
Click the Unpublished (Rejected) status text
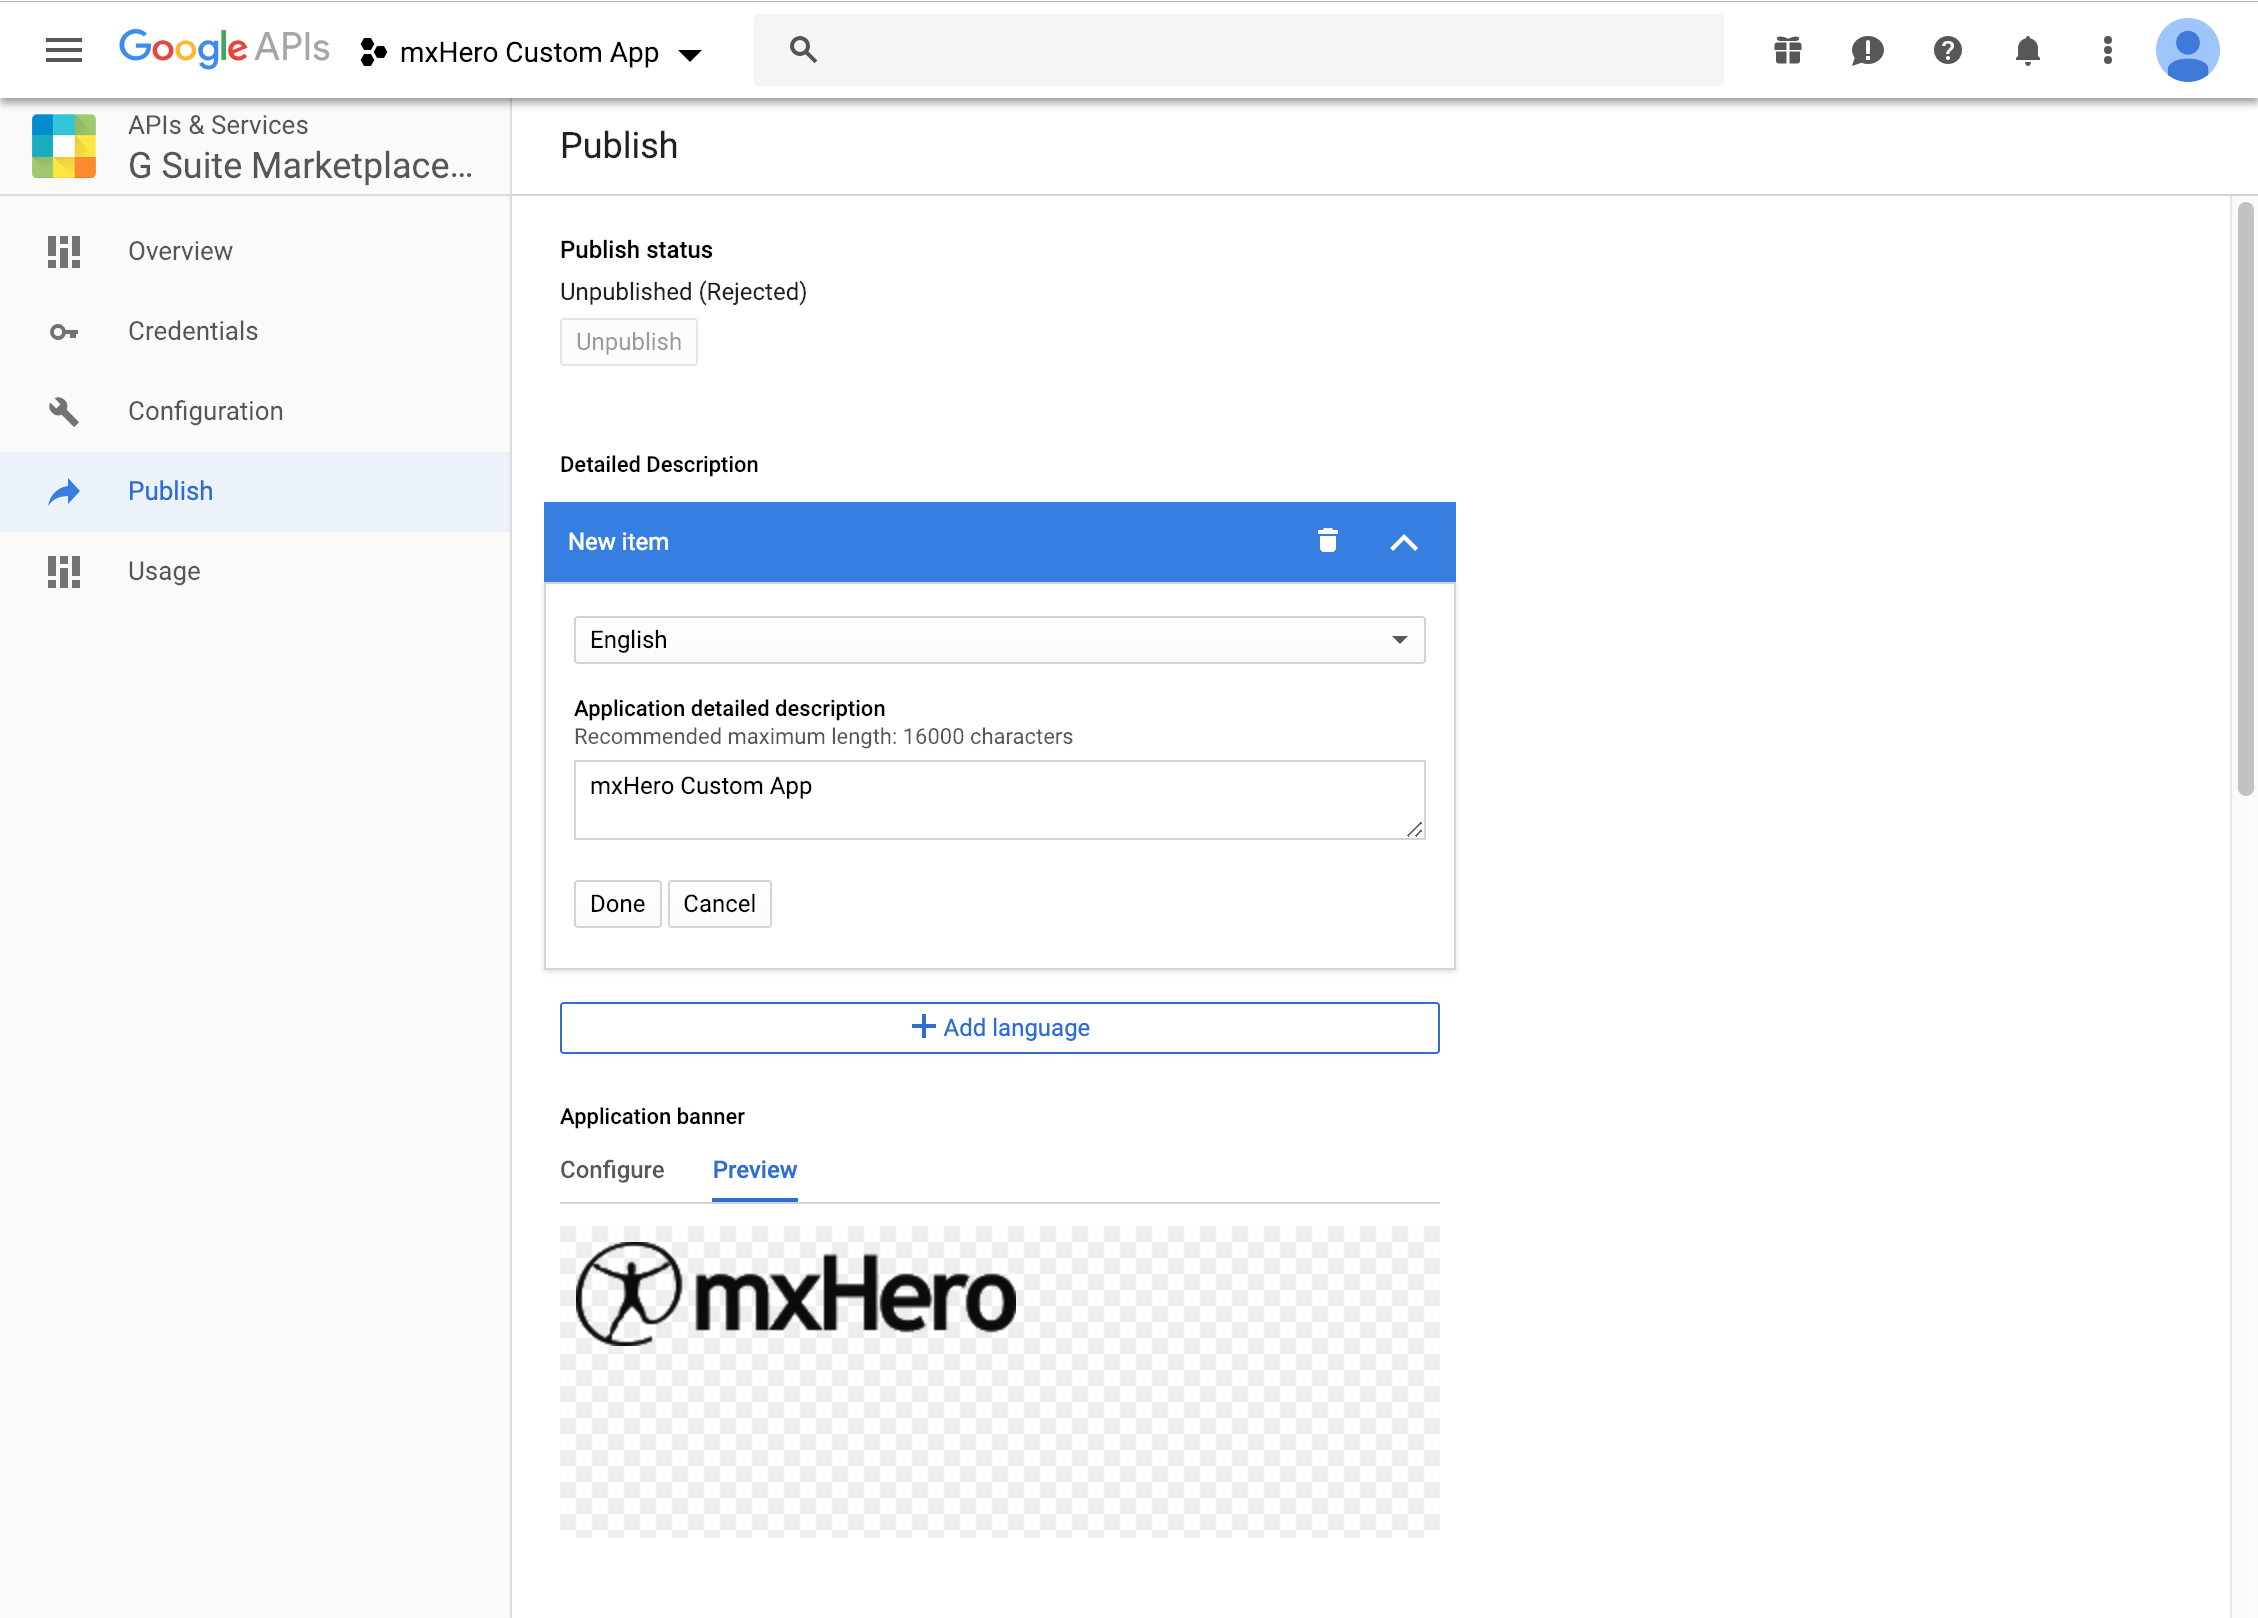pyautogui.click(x=683, y=292)
